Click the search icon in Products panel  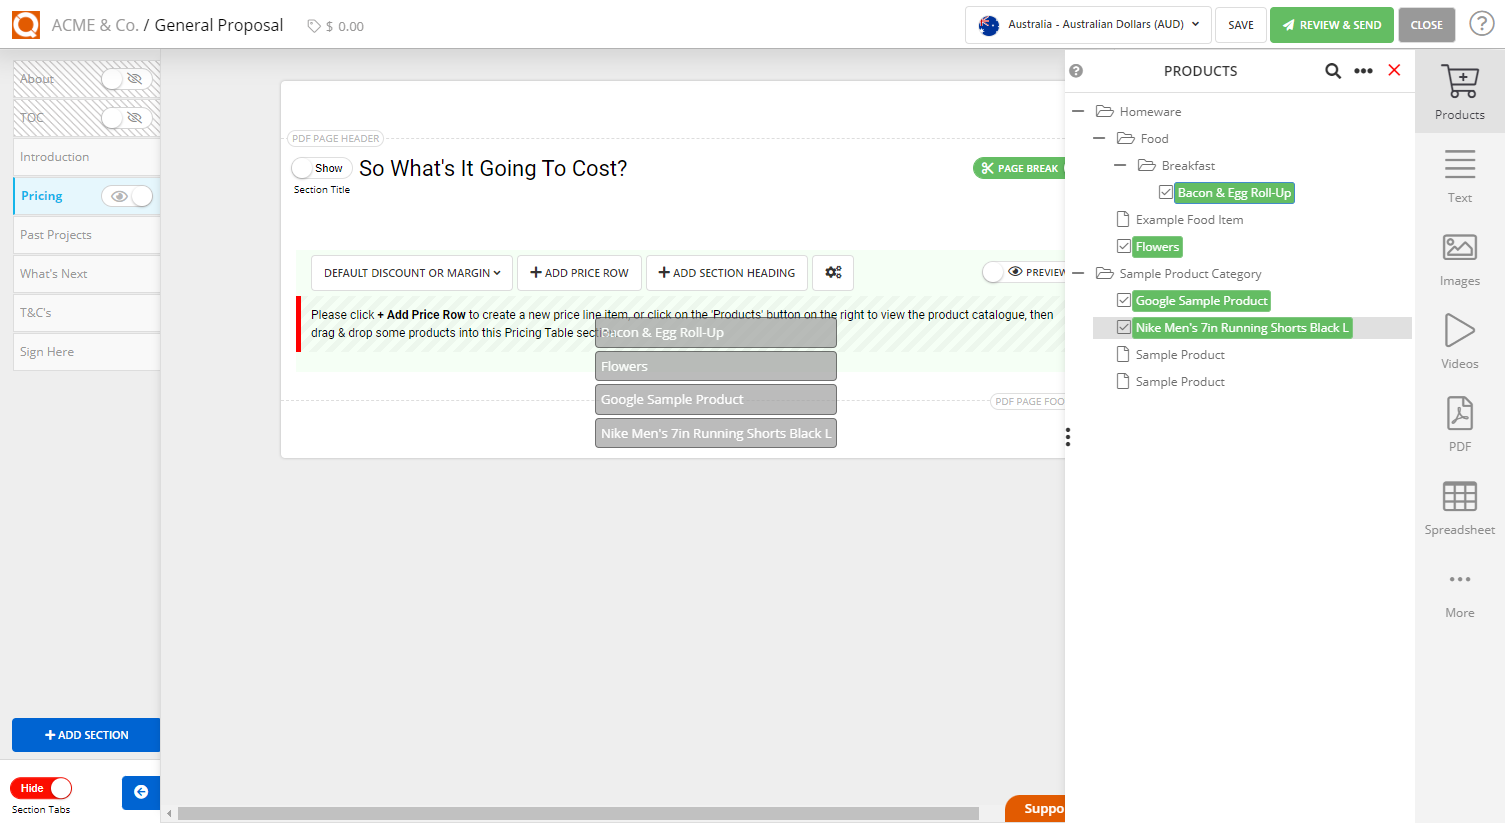coord(1333,71)
